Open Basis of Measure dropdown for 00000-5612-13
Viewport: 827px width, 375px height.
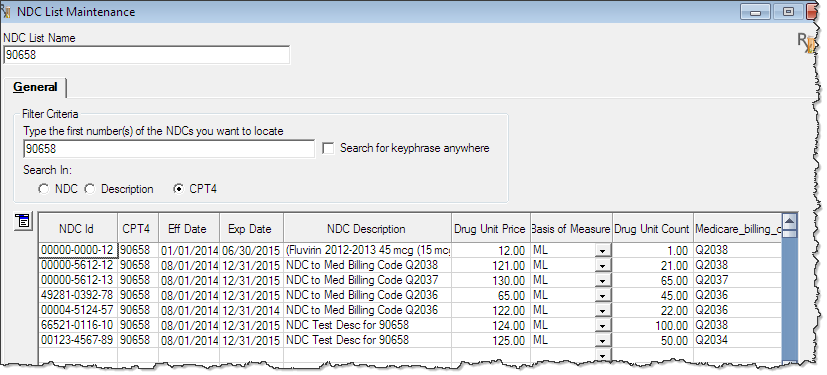click(603, 281)
